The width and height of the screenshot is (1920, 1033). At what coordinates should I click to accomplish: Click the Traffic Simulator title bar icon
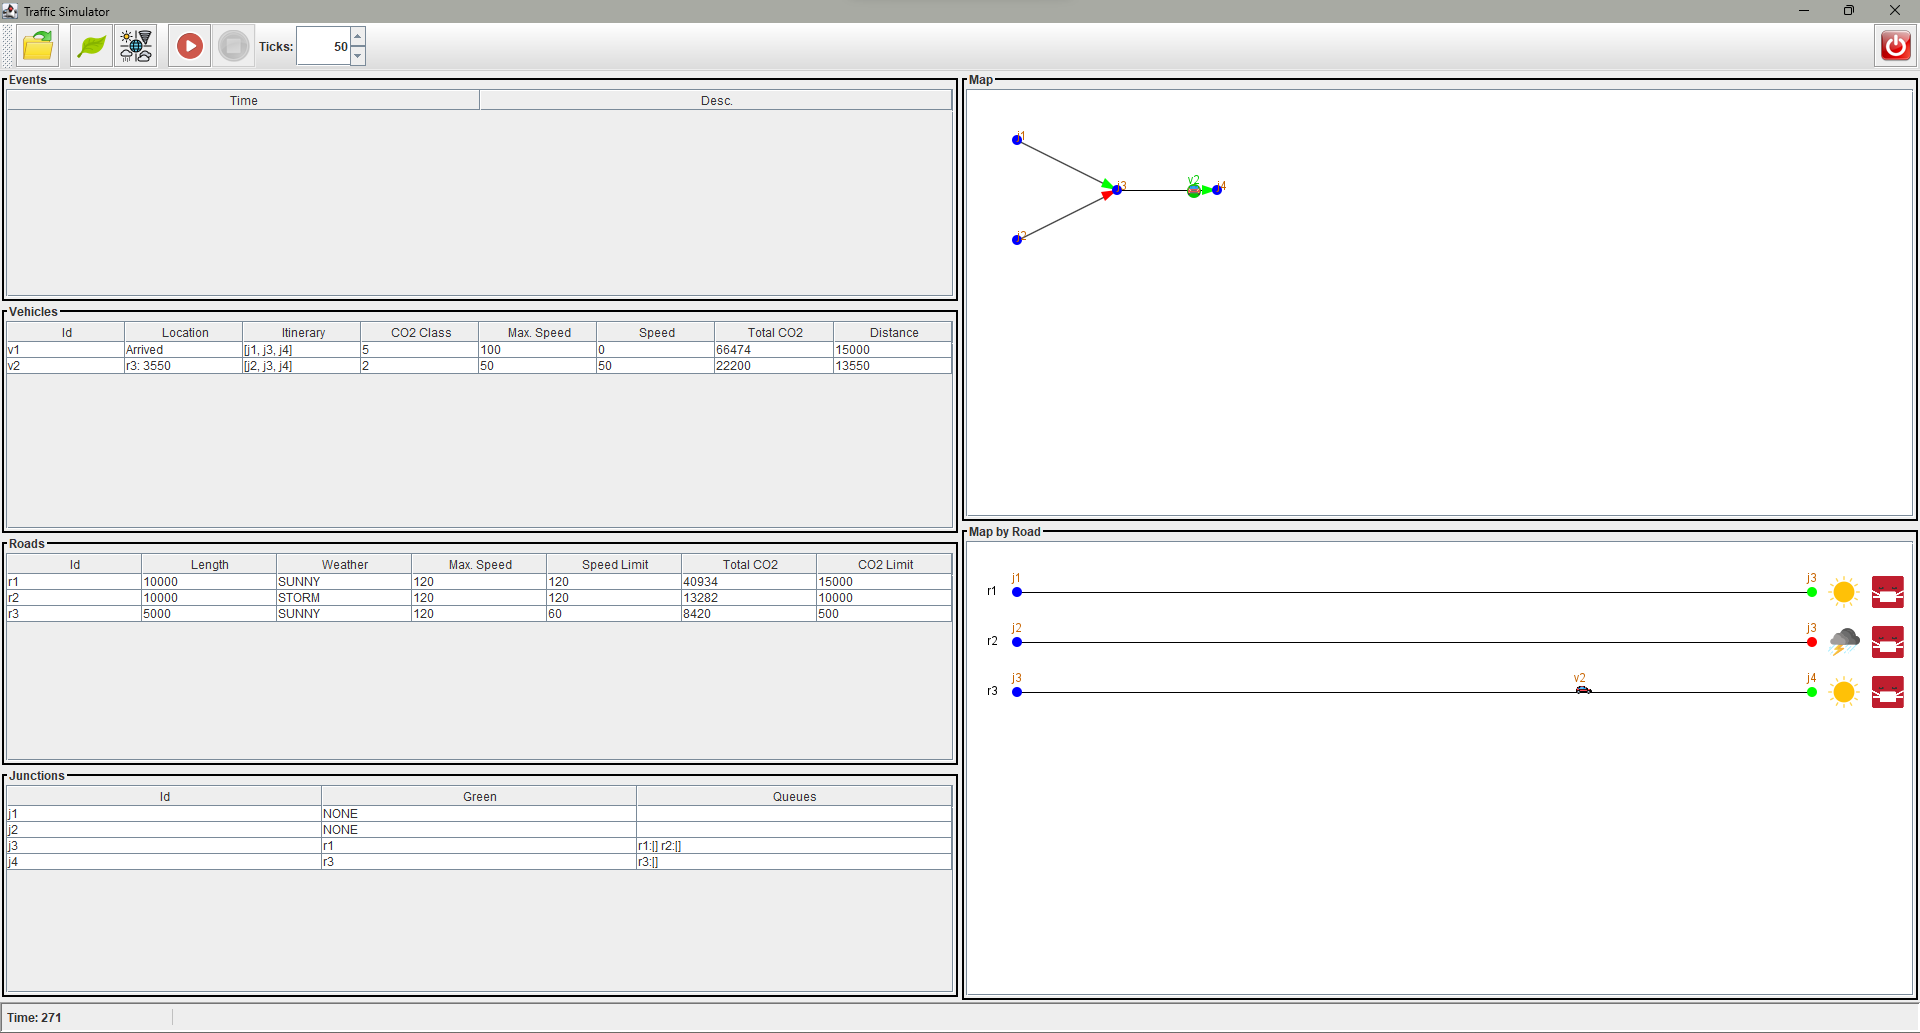[x=10, y=11]
